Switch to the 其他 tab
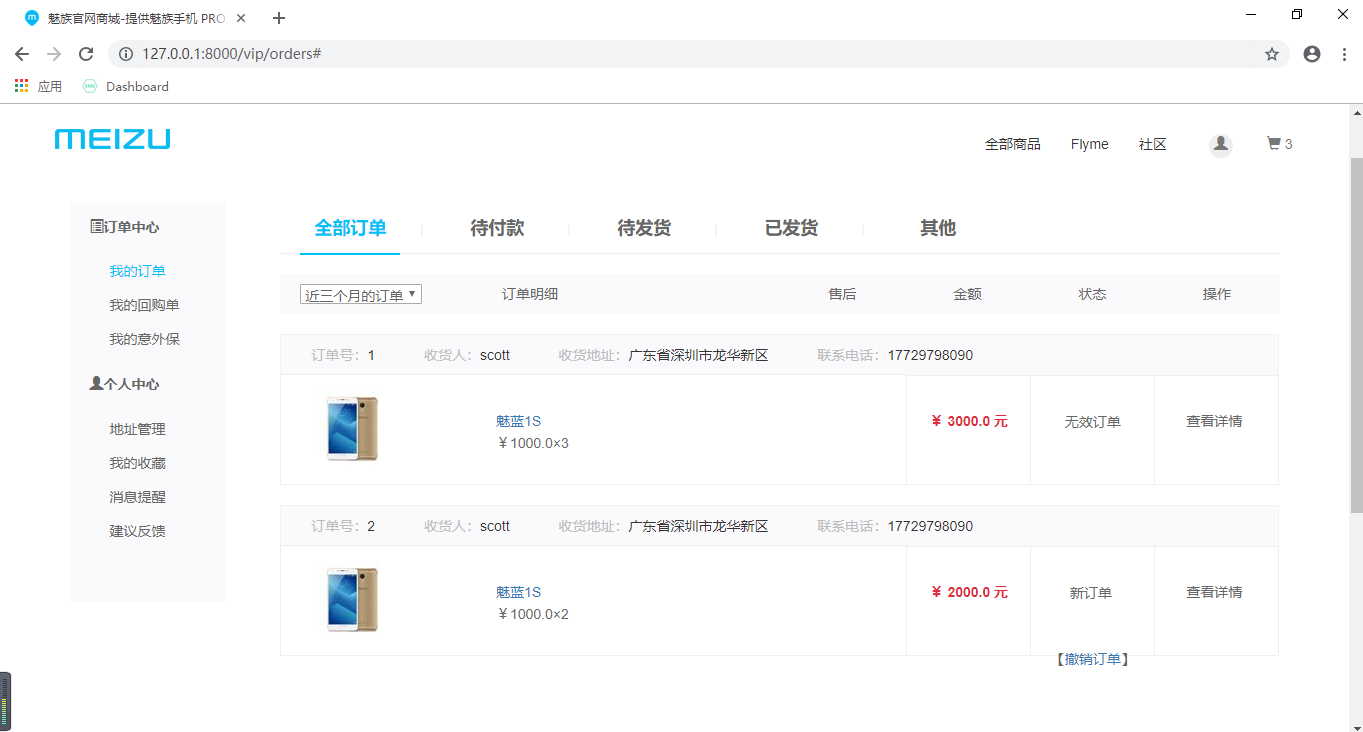 tap(938, 228)
